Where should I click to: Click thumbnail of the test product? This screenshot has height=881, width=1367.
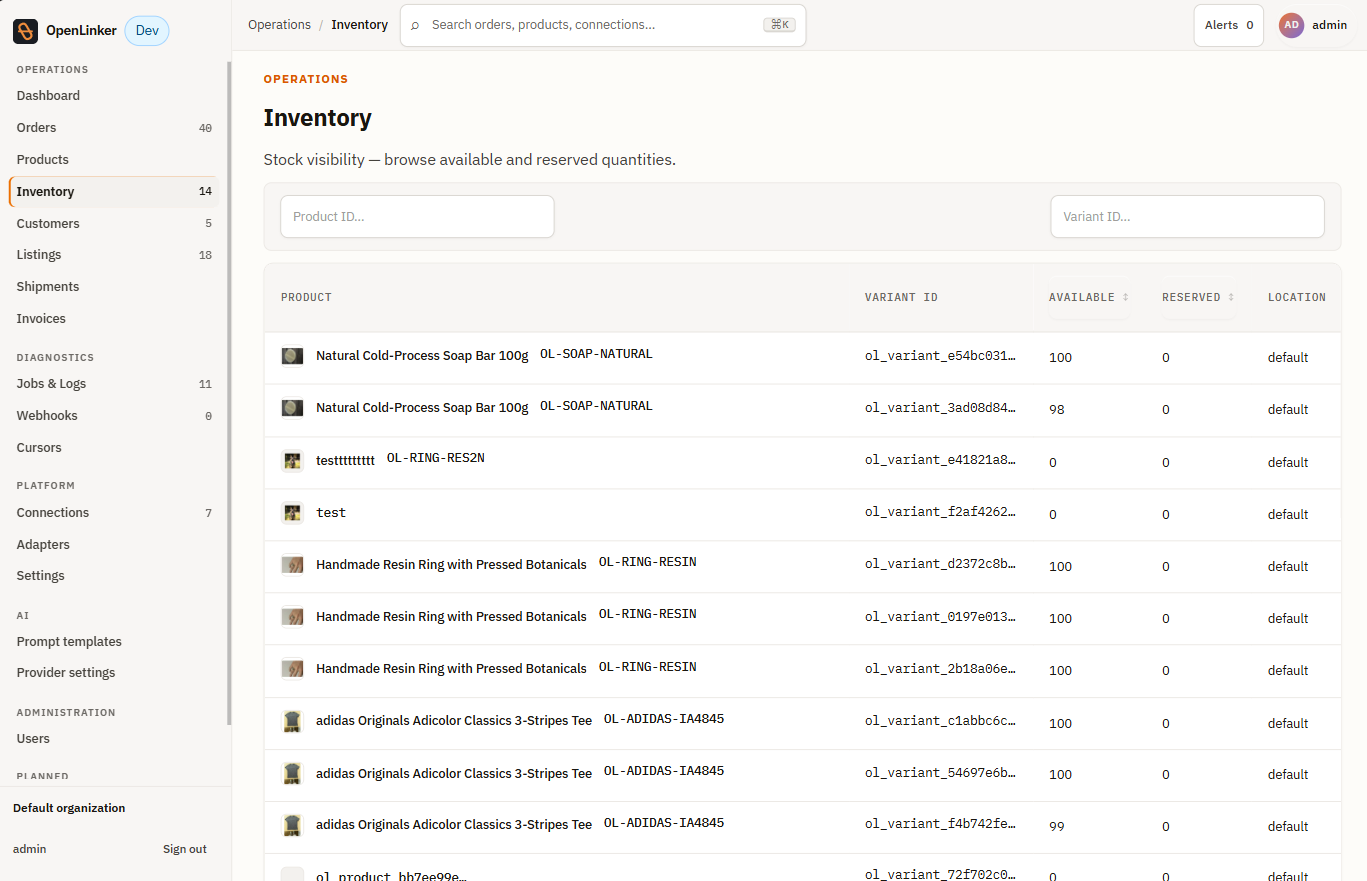click(292, 513)
